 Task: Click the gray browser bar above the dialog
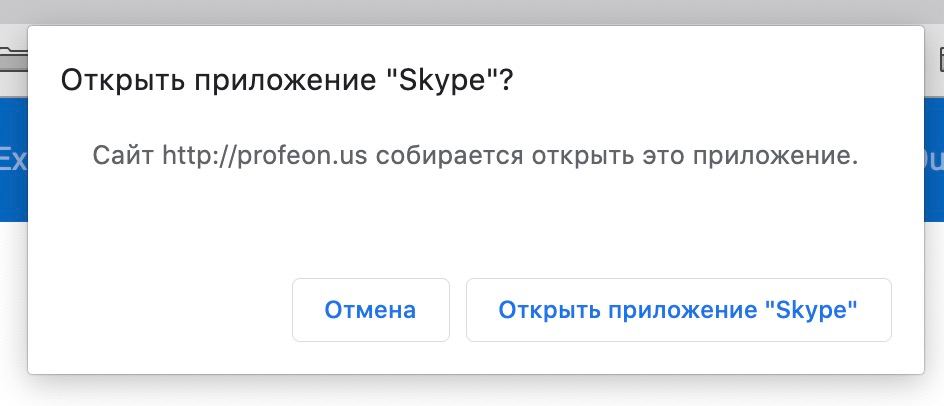470,10
